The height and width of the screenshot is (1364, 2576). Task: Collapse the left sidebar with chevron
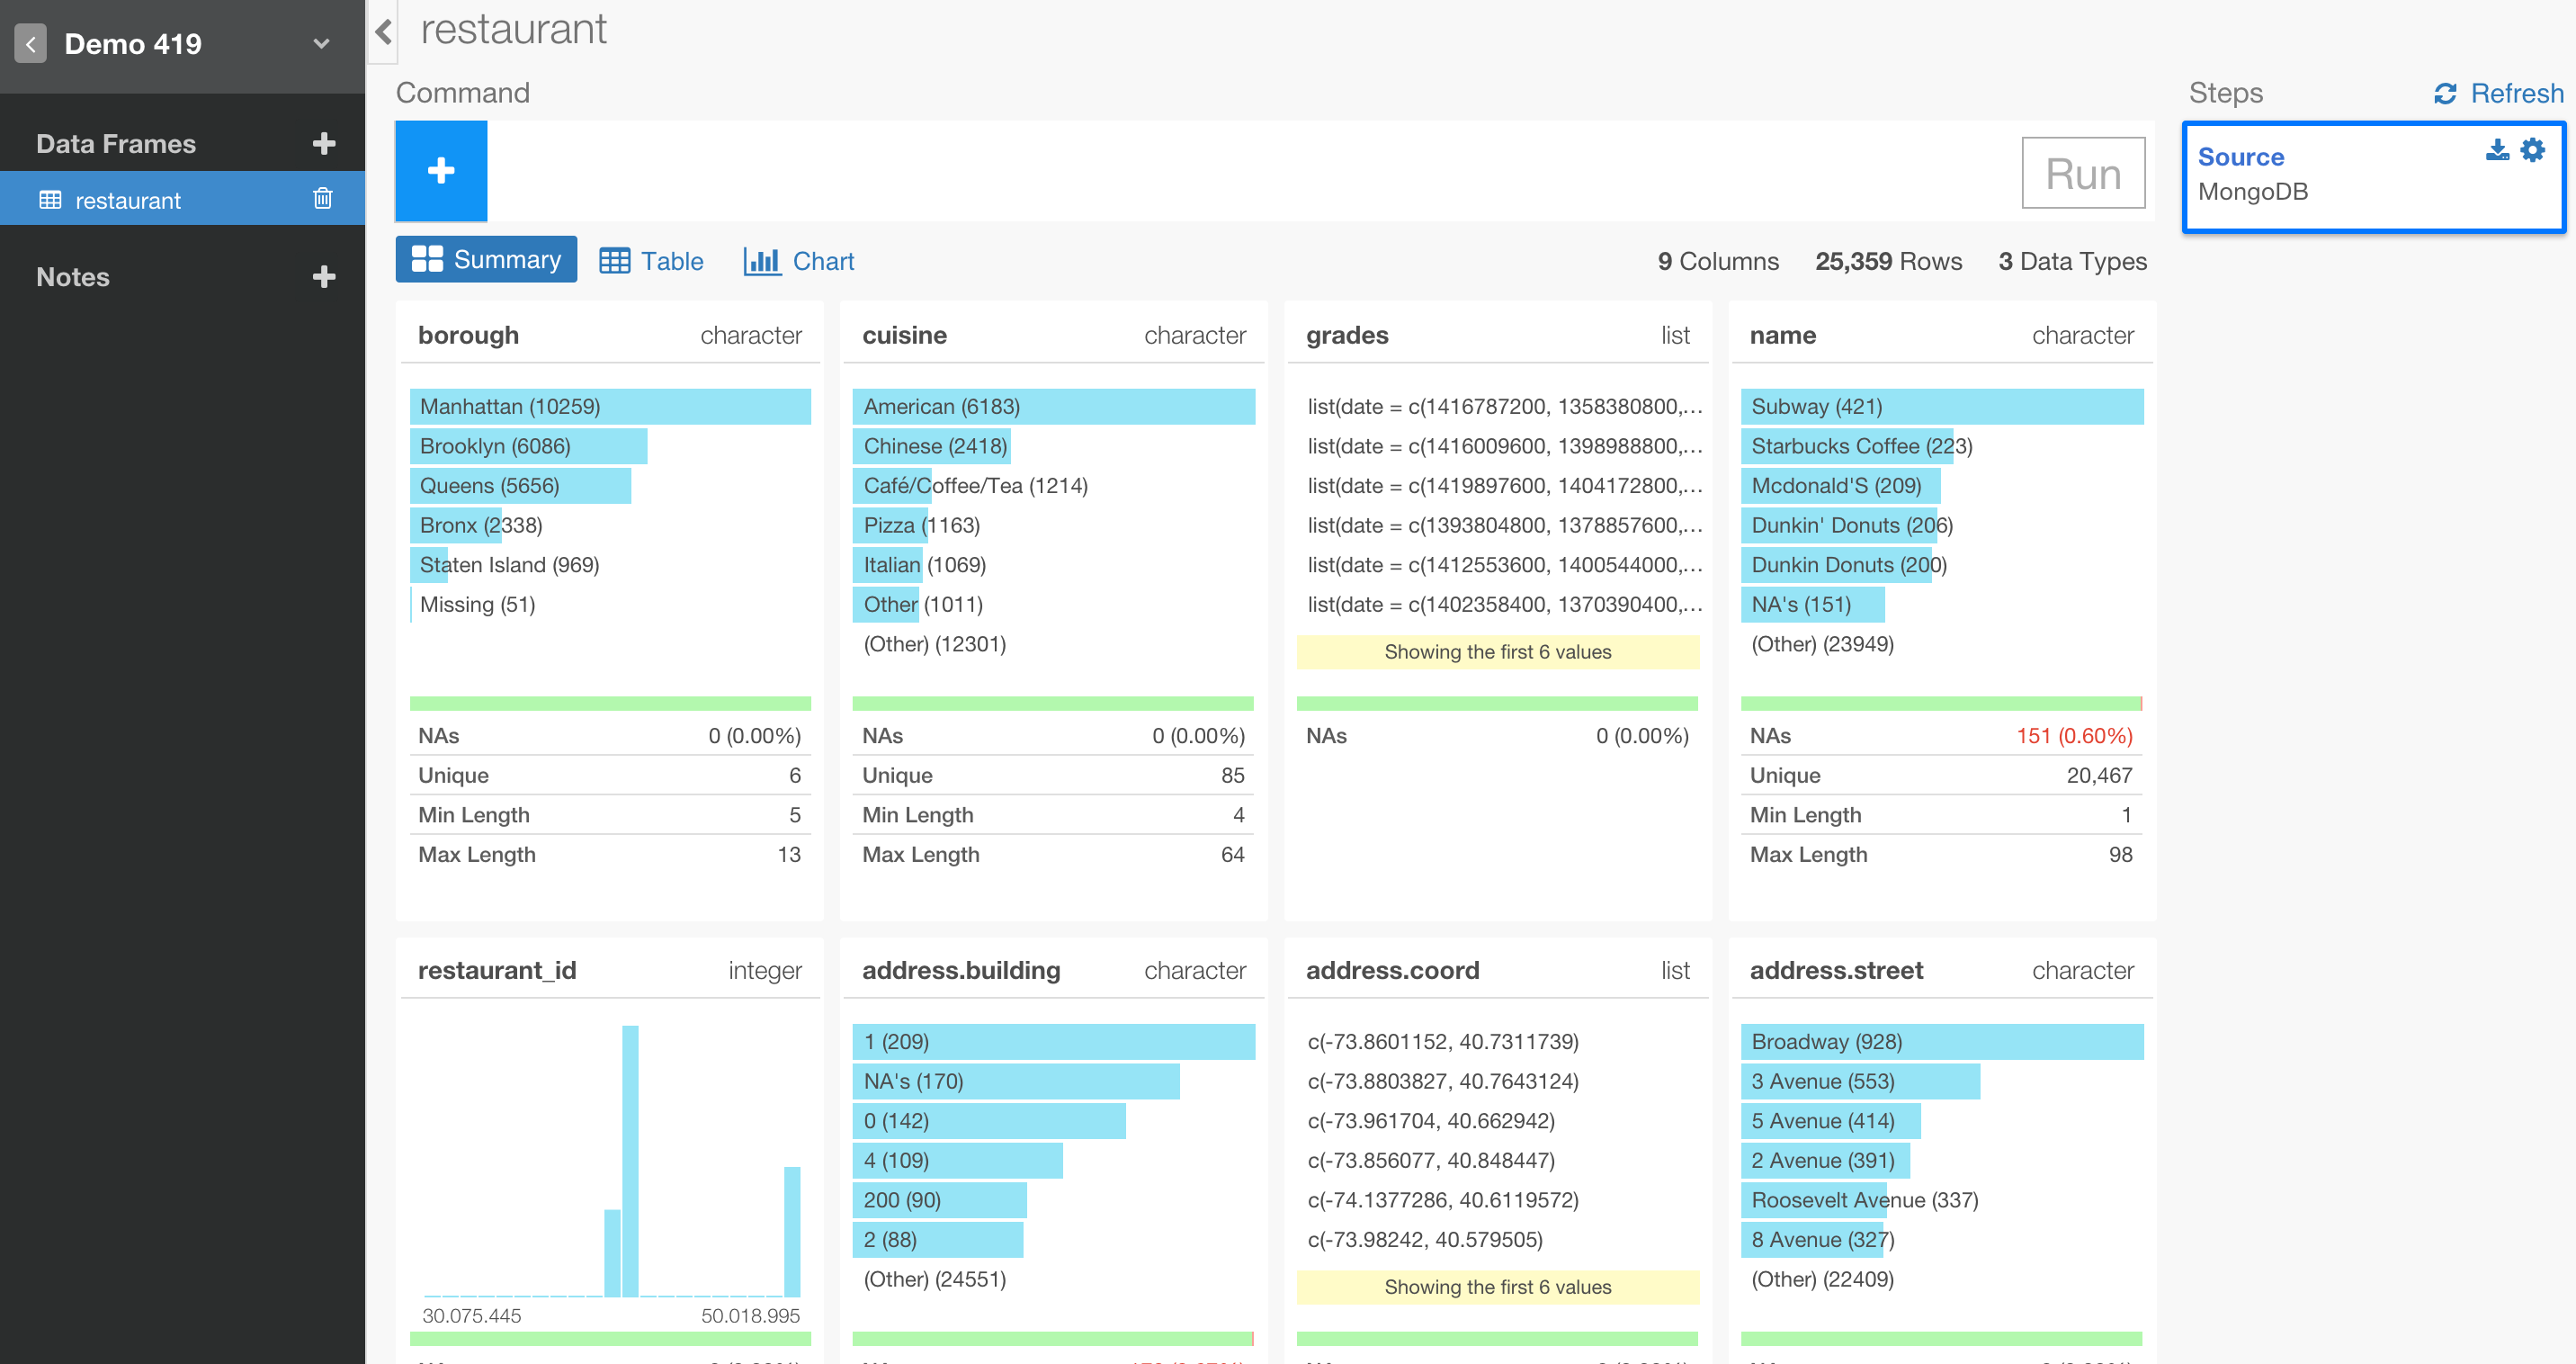[x=383, y=31]
